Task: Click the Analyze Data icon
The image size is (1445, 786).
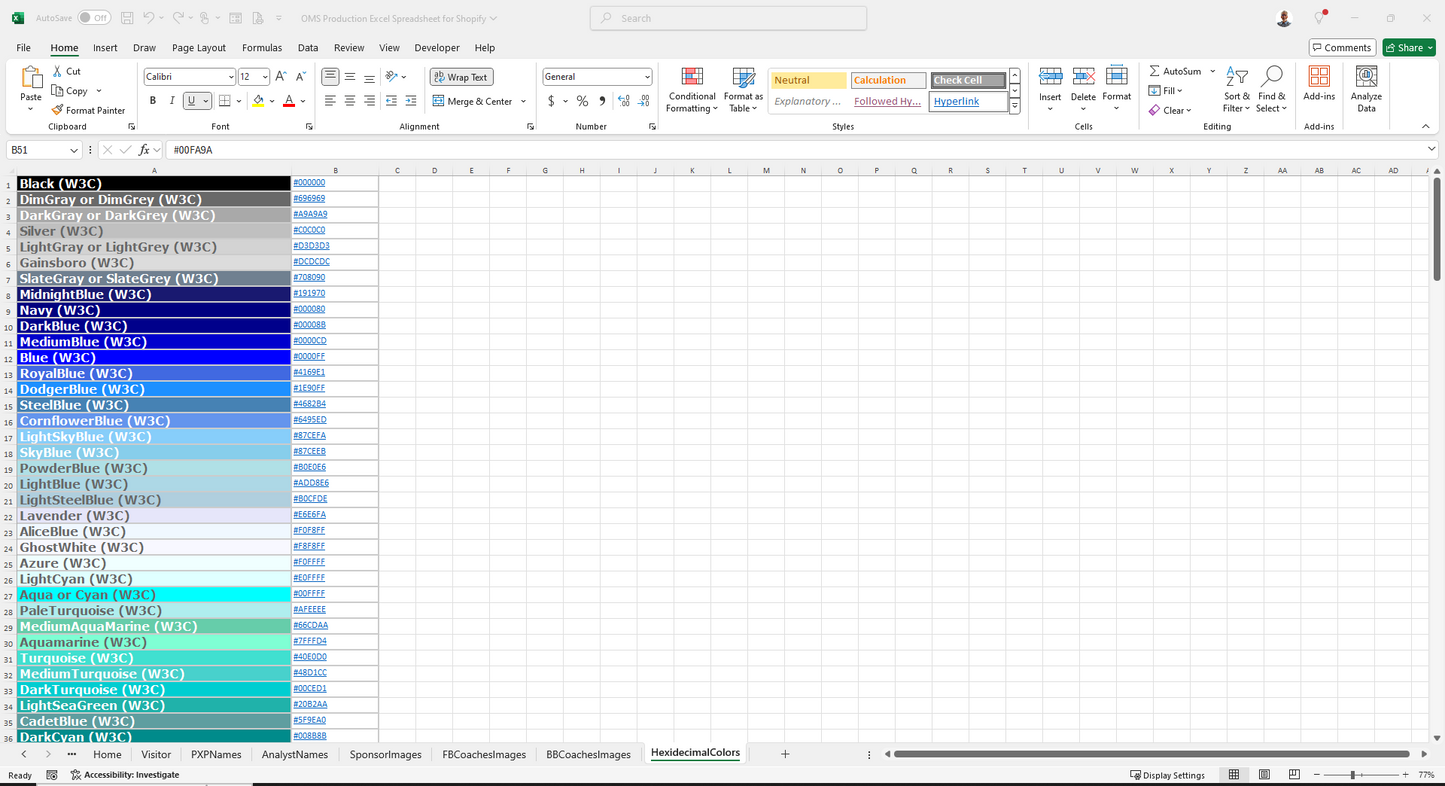Action: (x=1366, y=89)
